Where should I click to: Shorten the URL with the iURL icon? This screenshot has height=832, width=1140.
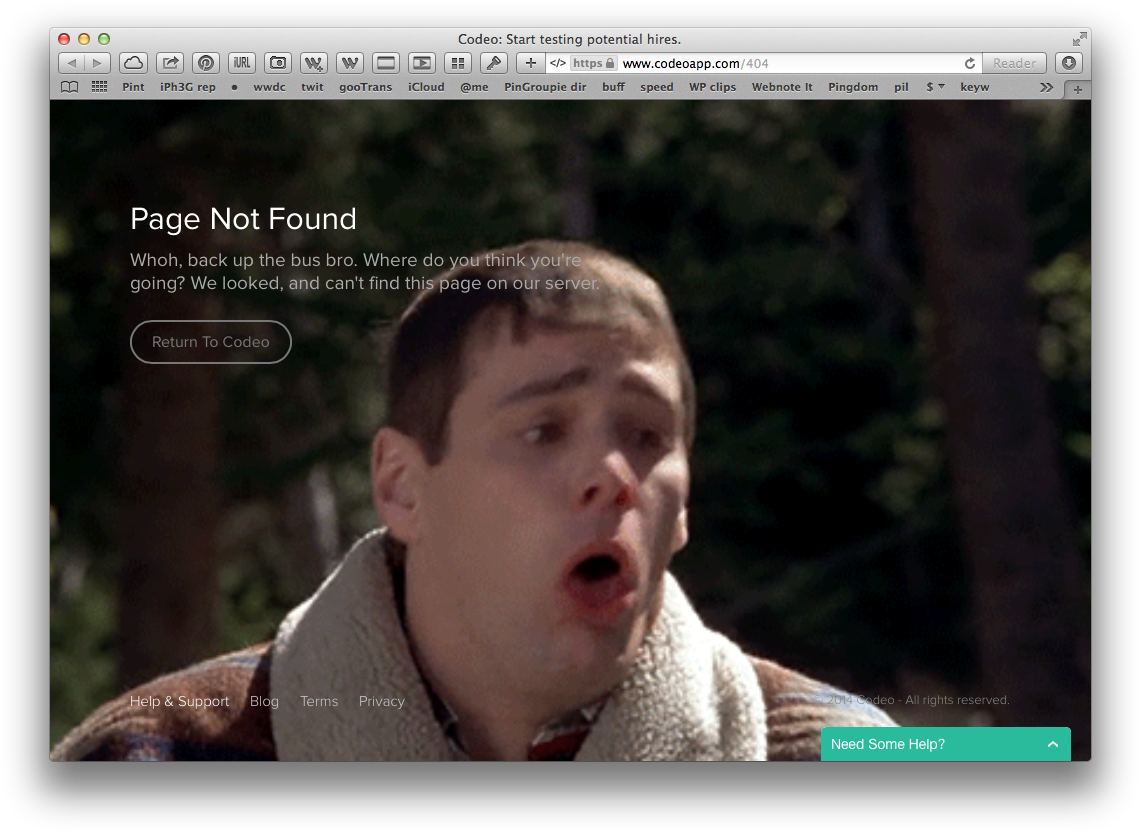242,62
